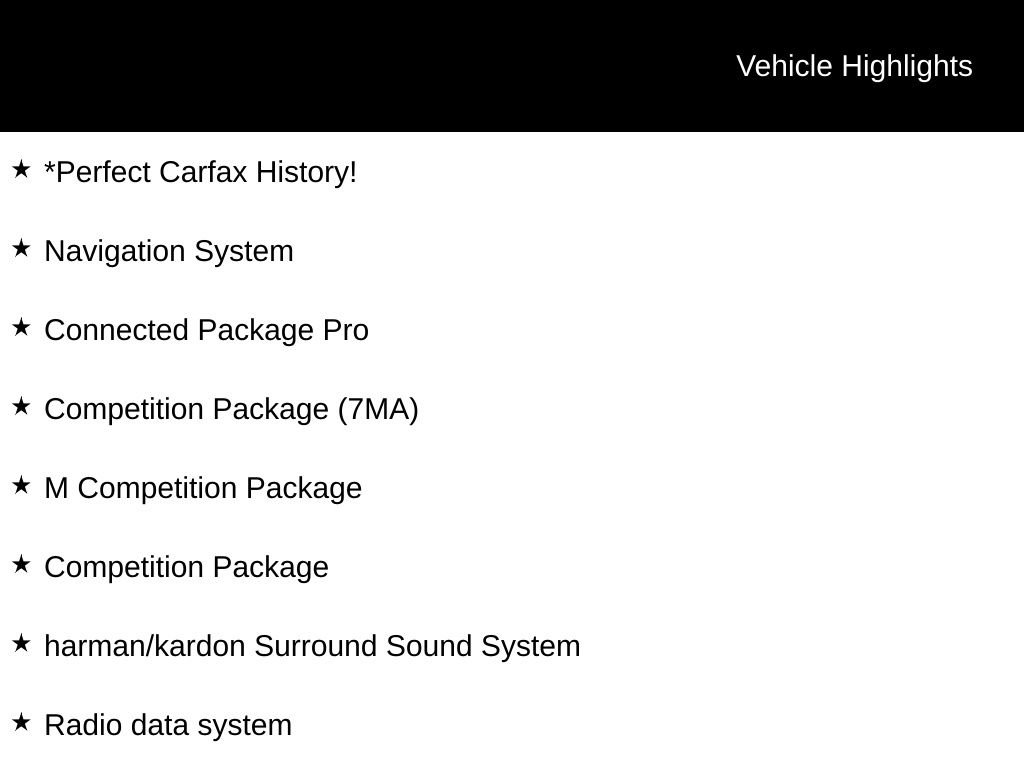Select the star beside M Competition Package

(21, 485)
